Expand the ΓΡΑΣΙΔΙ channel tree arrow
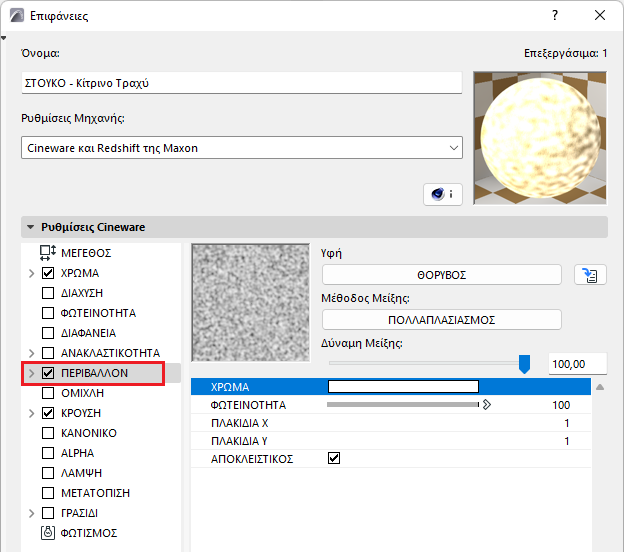The width and height of the screenshot is (624, 552). (31, 513)
